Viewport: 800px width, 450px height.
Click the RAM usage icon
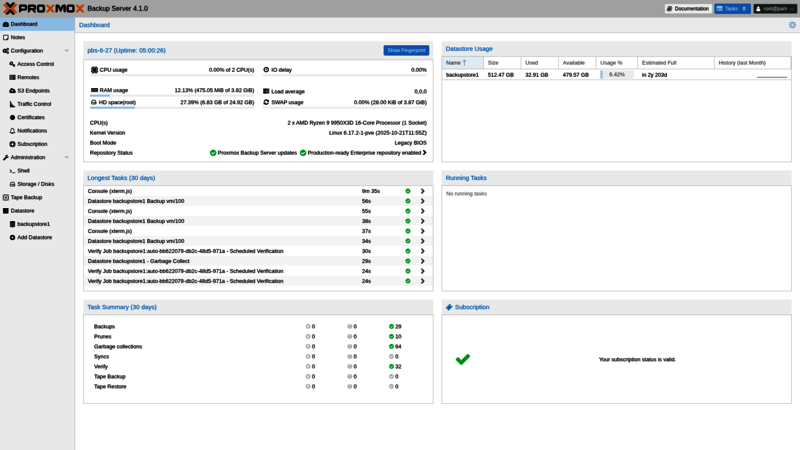pos(94,90)
